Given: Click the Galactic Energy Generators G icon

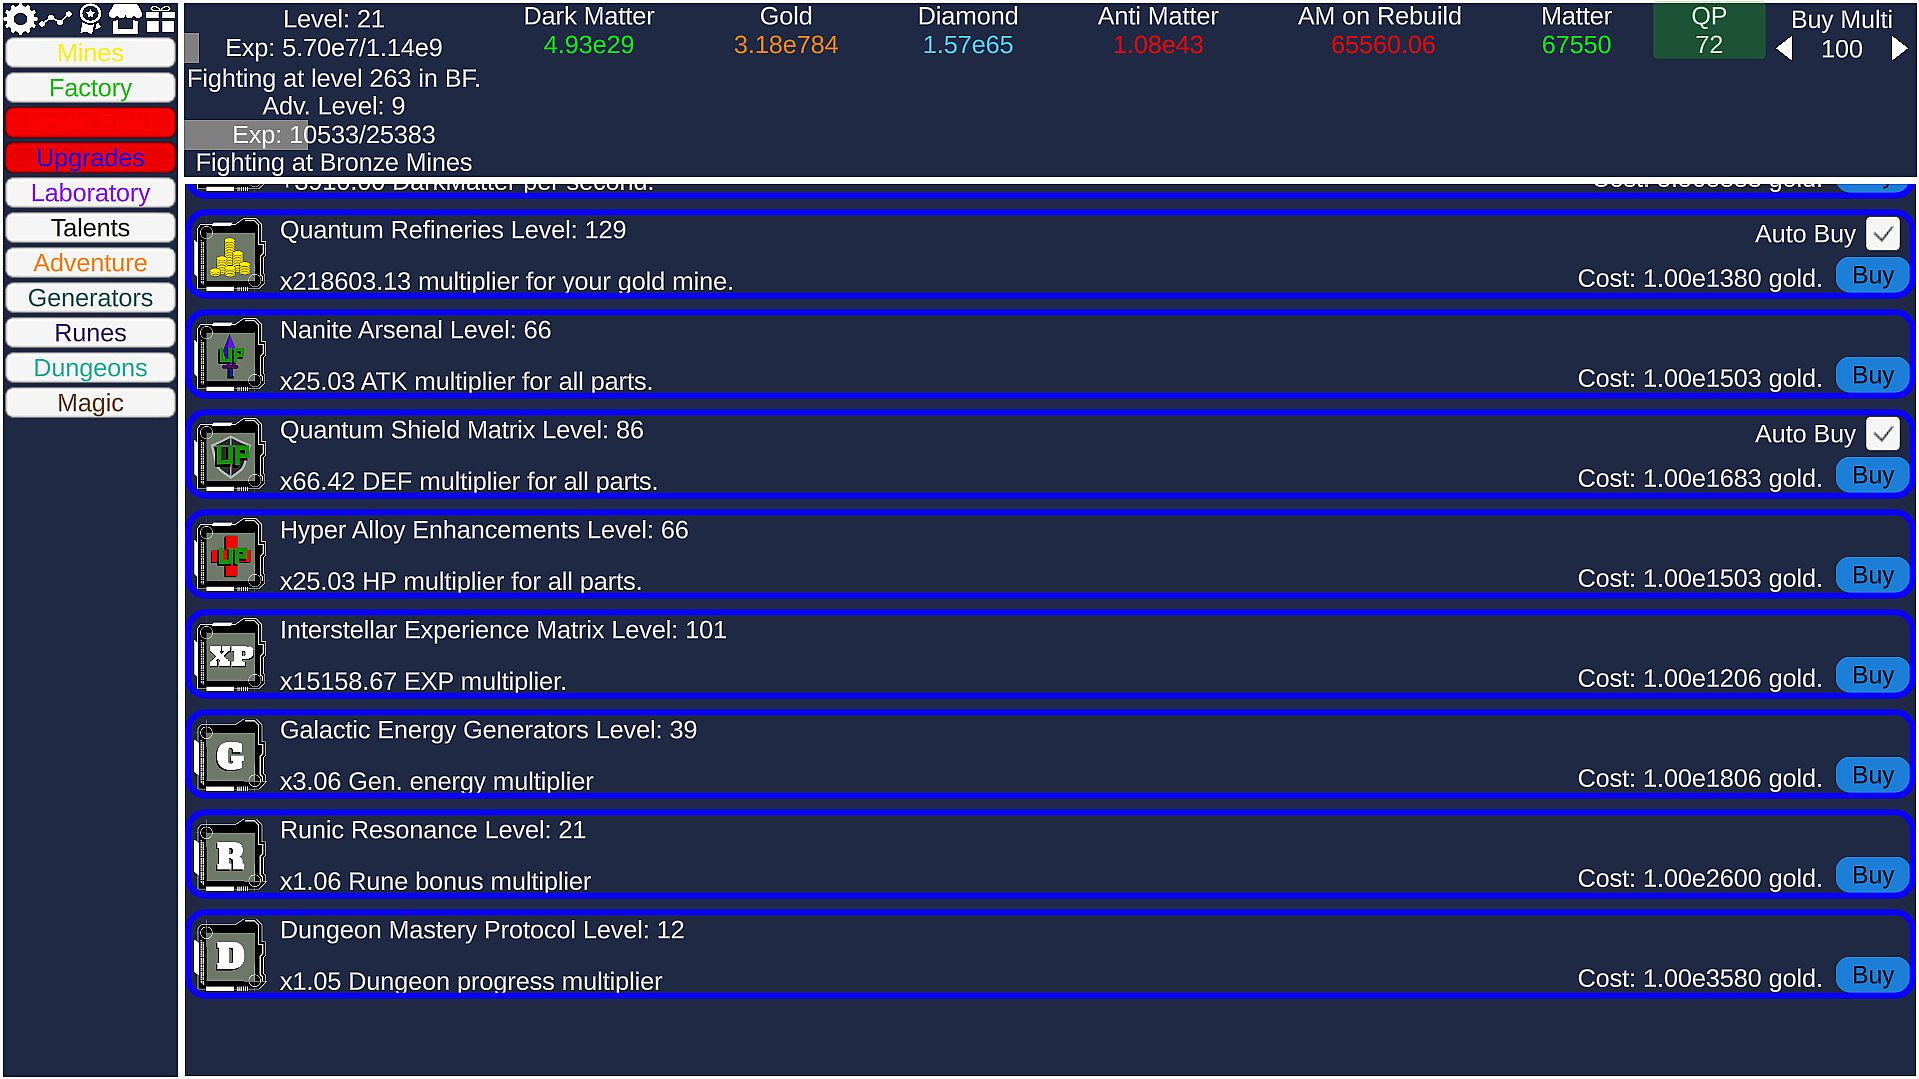Looking at the screenshot, I should point(231,755).
